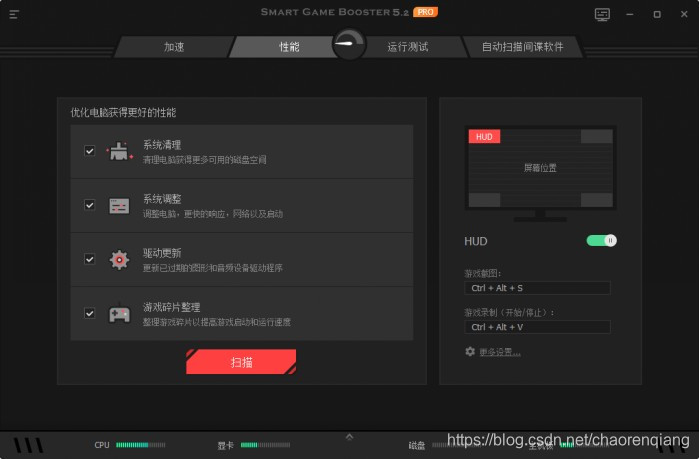Click the Ctrl + Alt + S hotkey field
The width and height of the screenshot is (699, 459).
pos(537,288)
